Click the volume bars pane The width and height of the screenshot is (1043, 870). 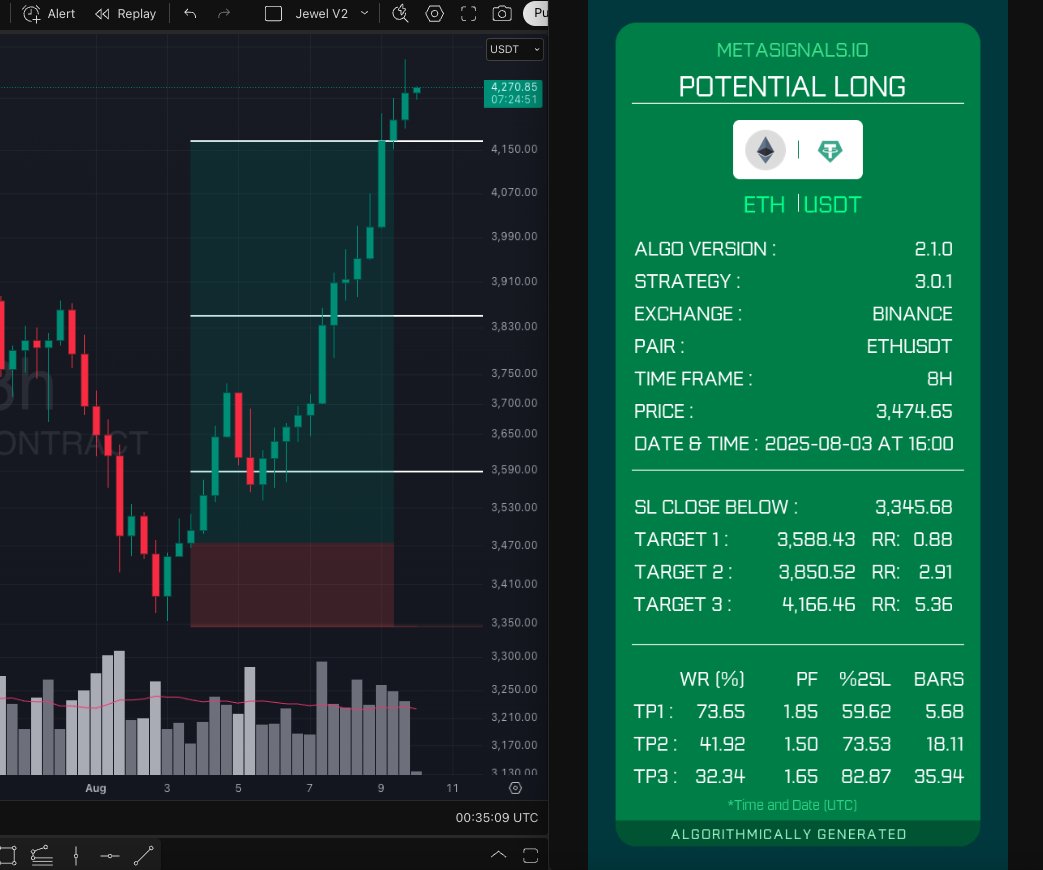tap(210, 715)
